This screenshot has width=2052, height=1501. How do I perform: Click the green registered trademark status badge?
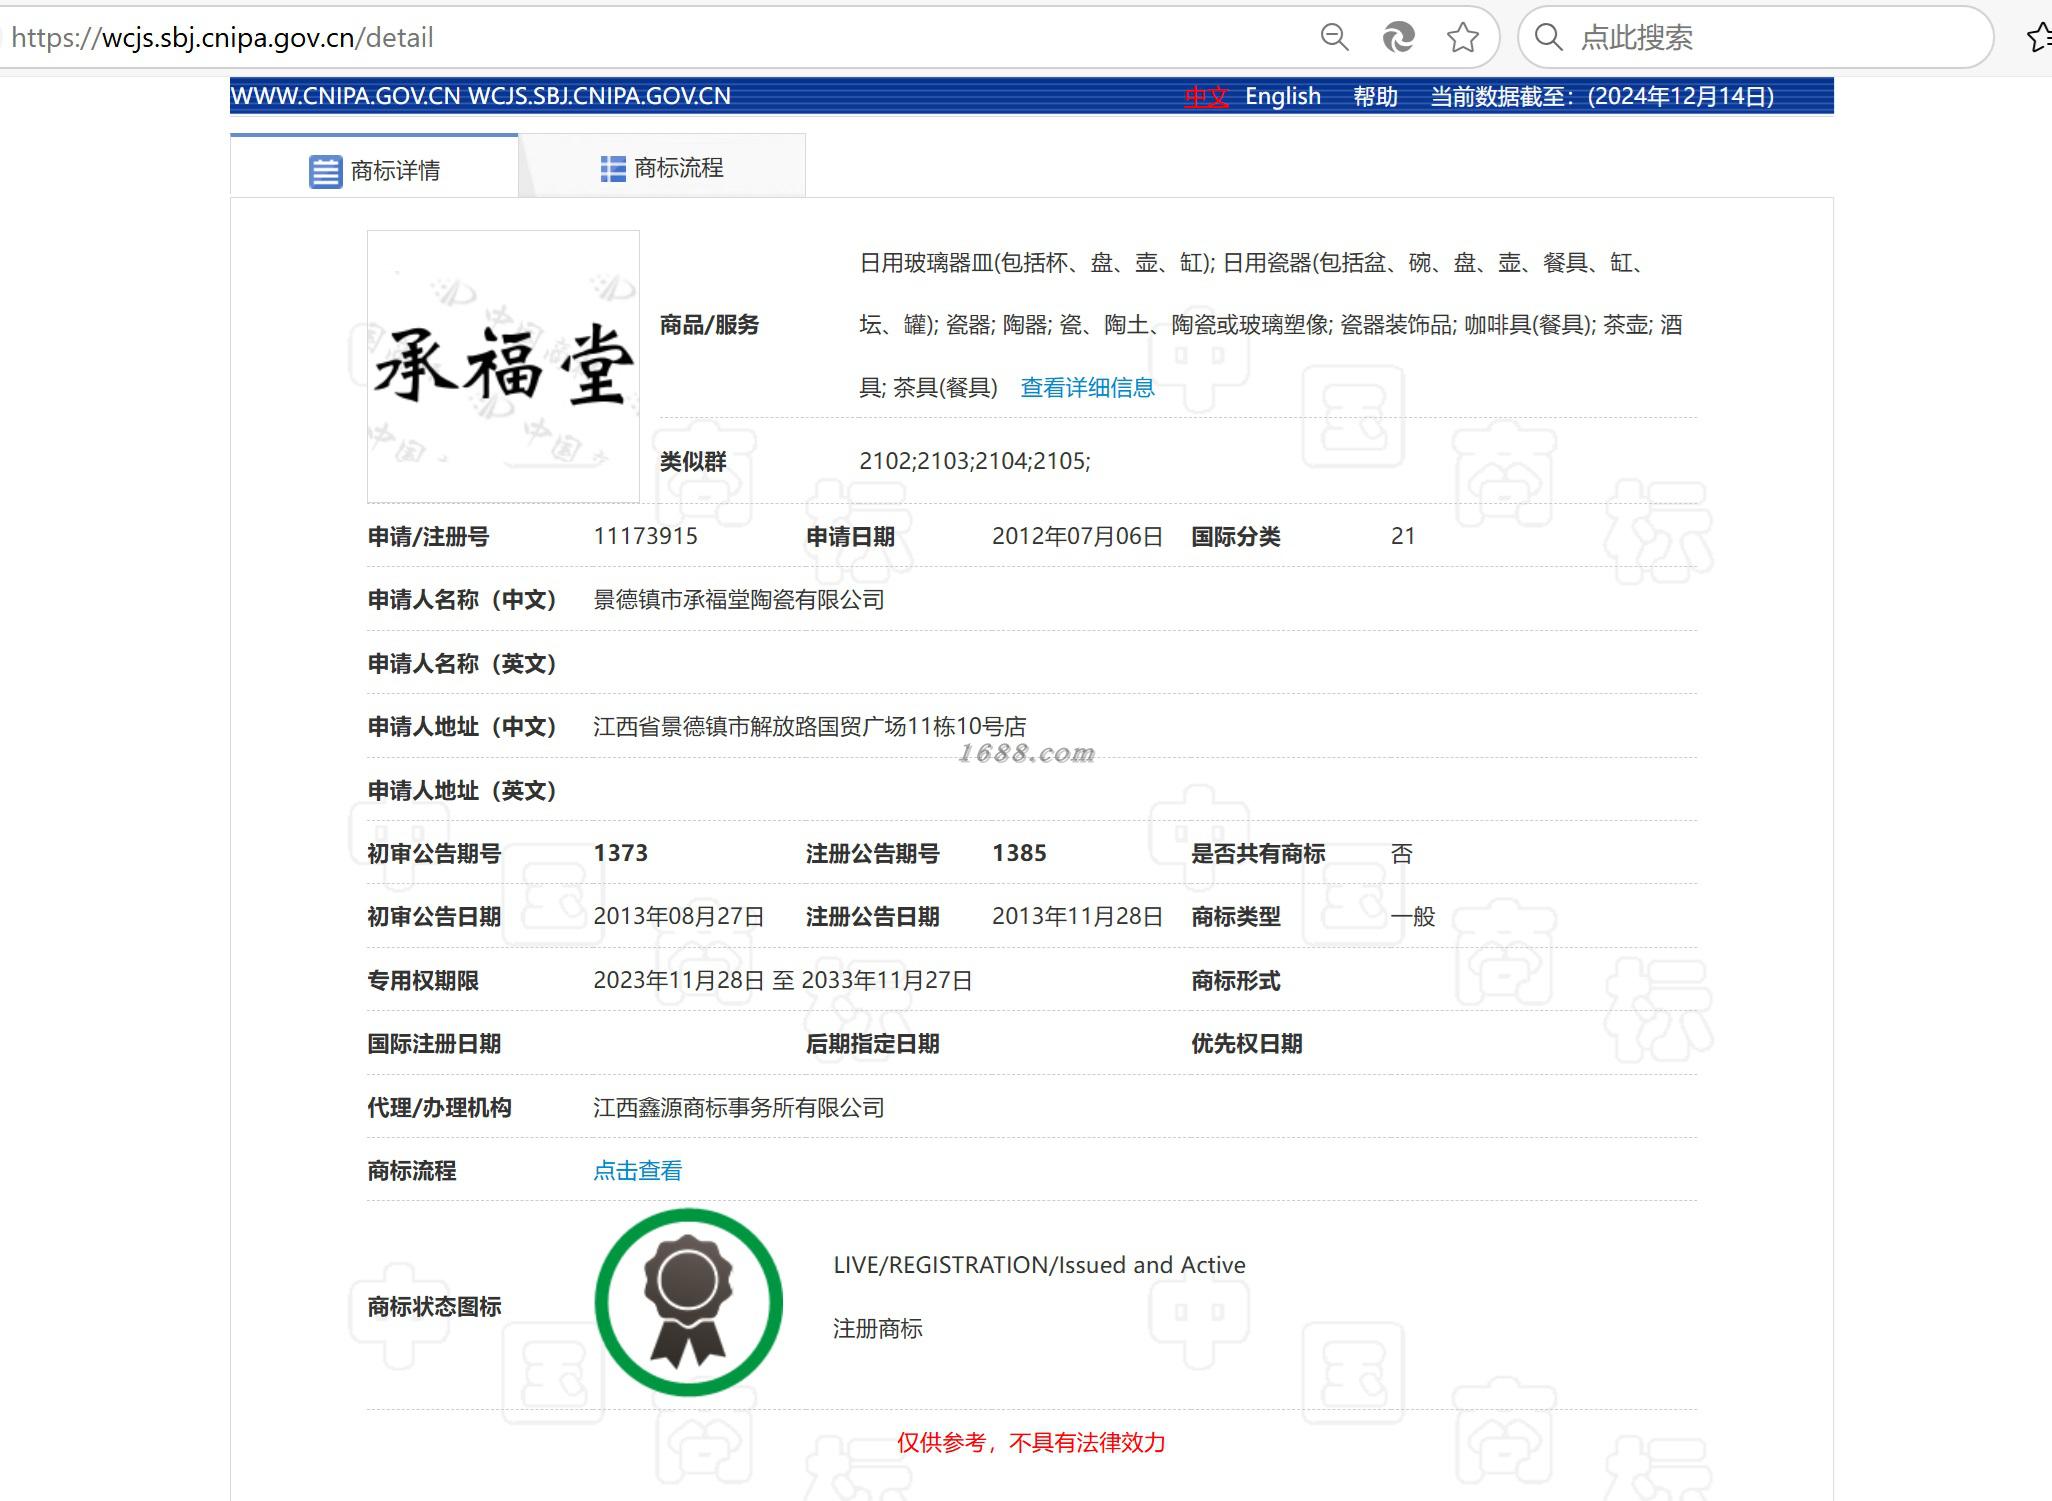pyautogui.click(x=688, y=1302)
